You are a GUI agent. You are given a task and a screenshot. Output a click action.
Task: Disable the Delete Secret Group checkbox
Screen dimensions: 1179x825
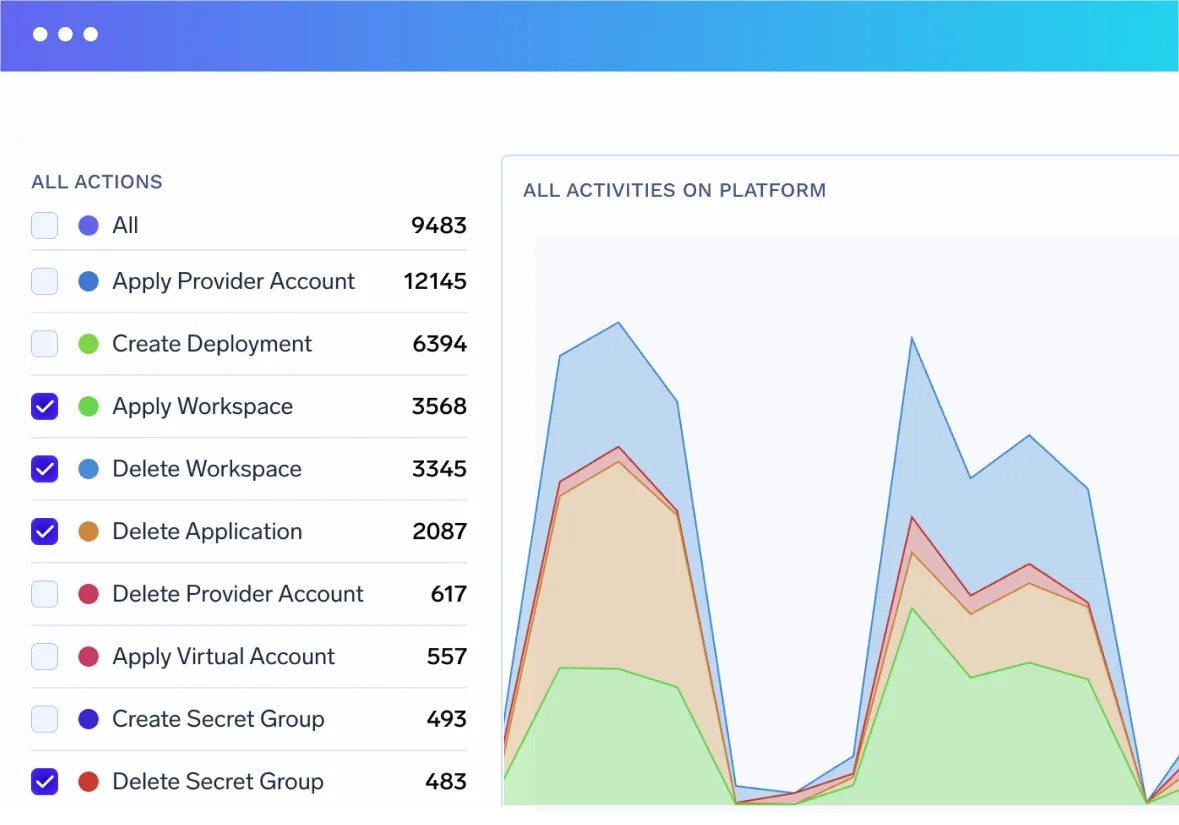[45, 782]
